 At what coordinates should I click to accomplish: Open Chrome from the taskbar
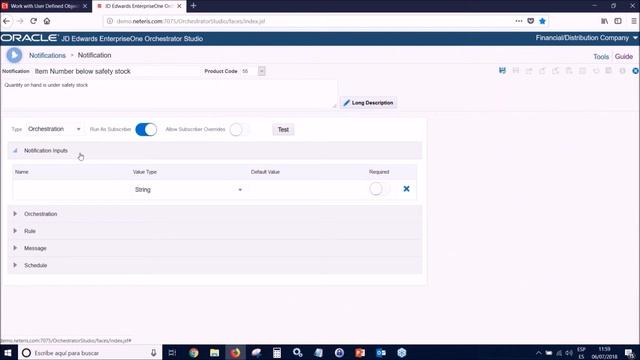pyautogui.click(x=193, y=353)
